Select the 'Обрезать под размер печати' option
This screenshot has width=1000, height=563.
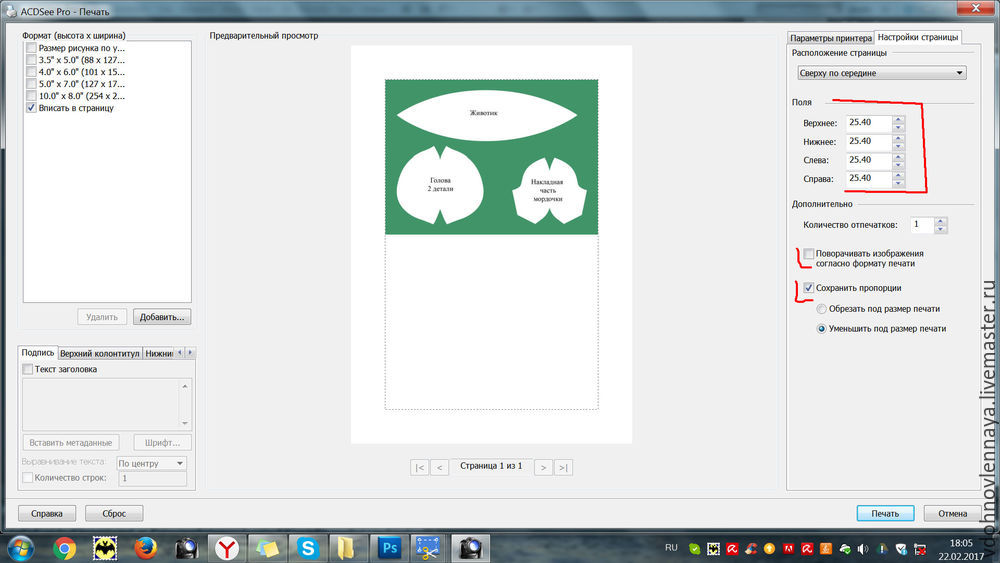click(822, 309)
